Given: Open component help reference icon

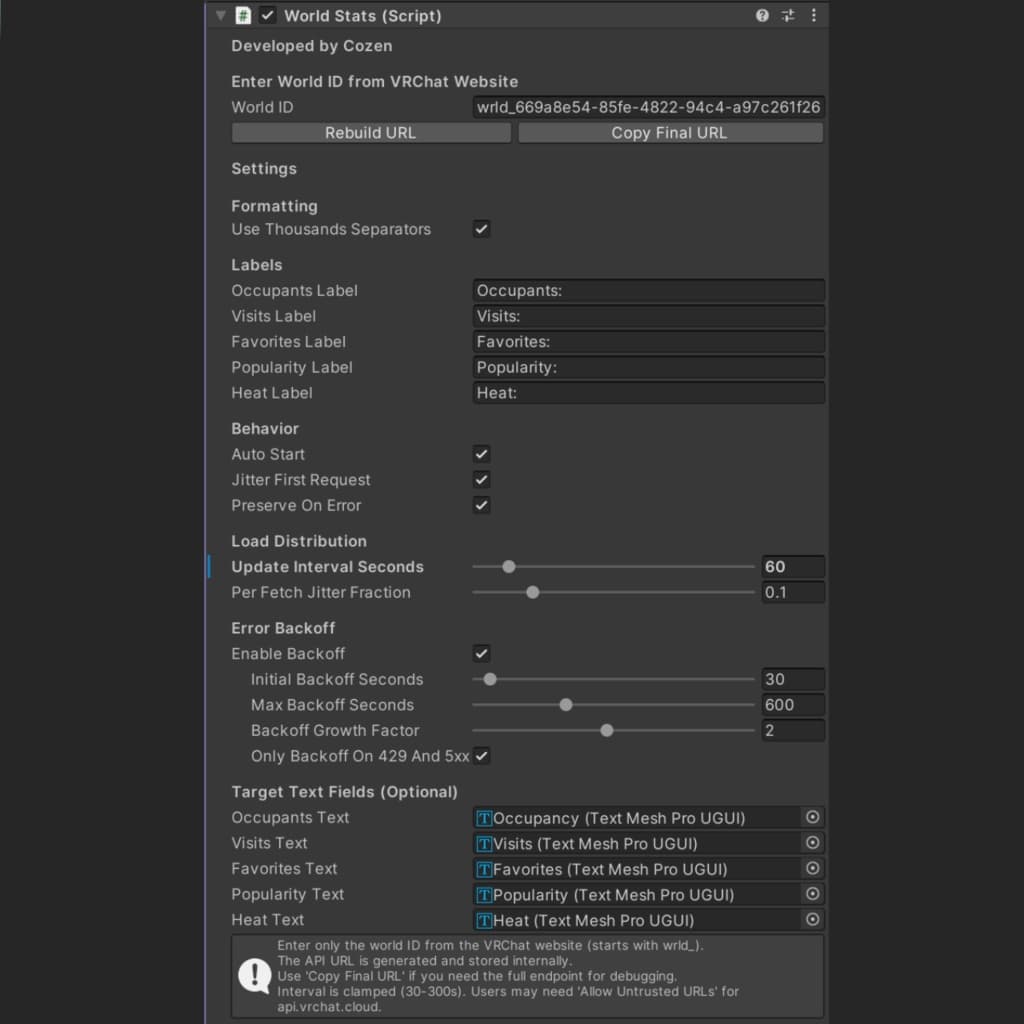Looking at the screenshot, I should coord(762,15).
